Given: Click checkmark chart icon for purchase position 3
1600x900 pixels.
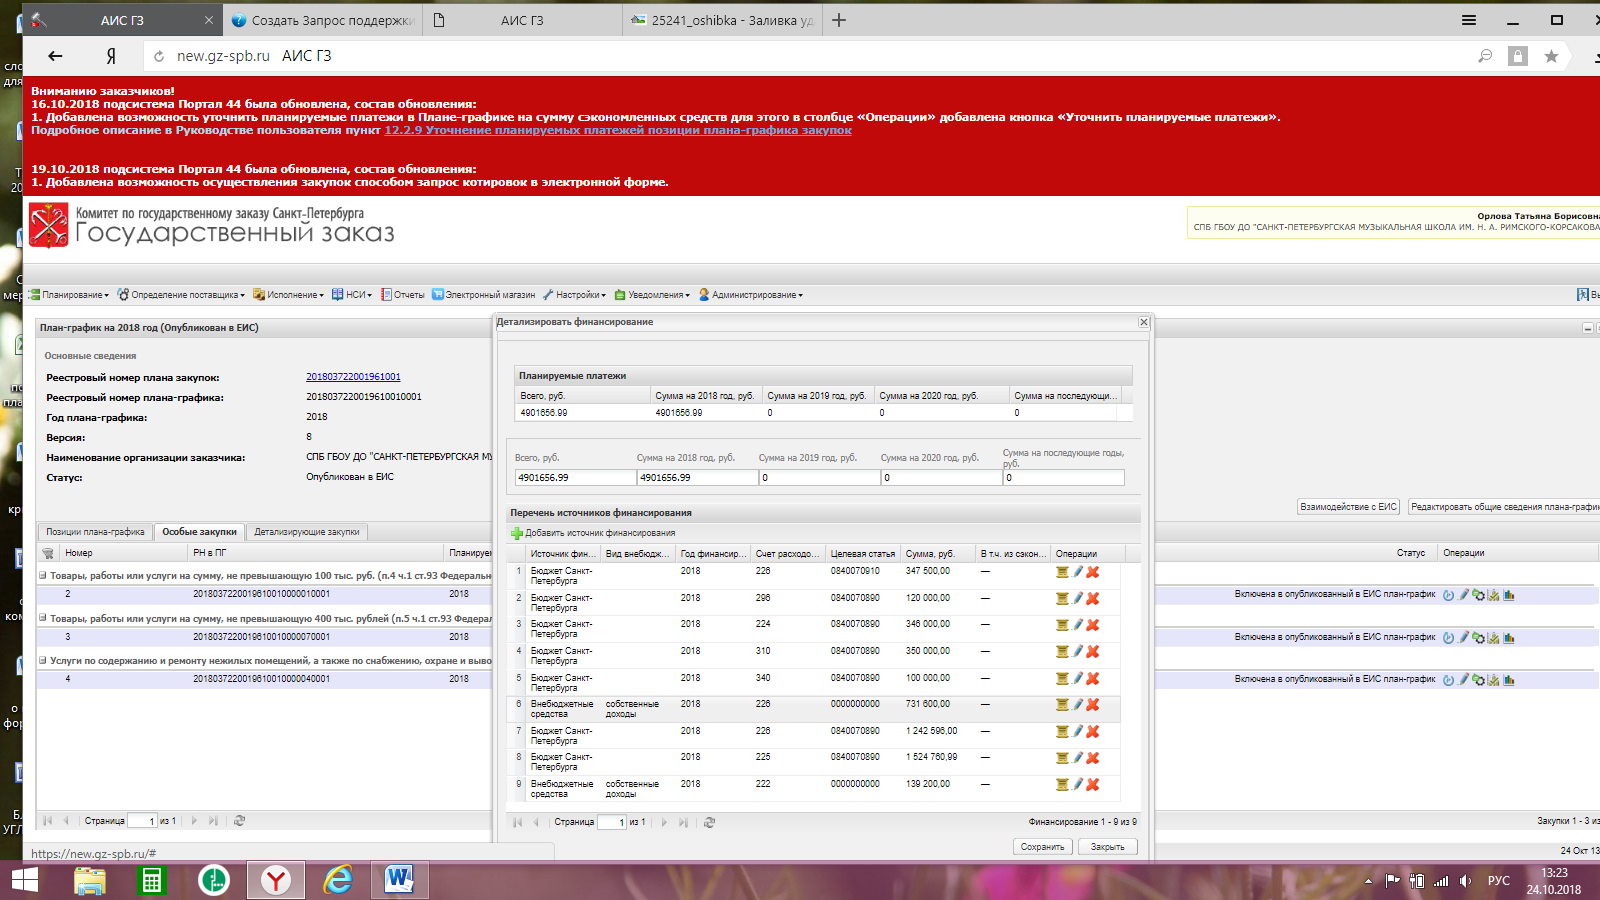Looking at the screenshot, I should tap(1494, 638).
